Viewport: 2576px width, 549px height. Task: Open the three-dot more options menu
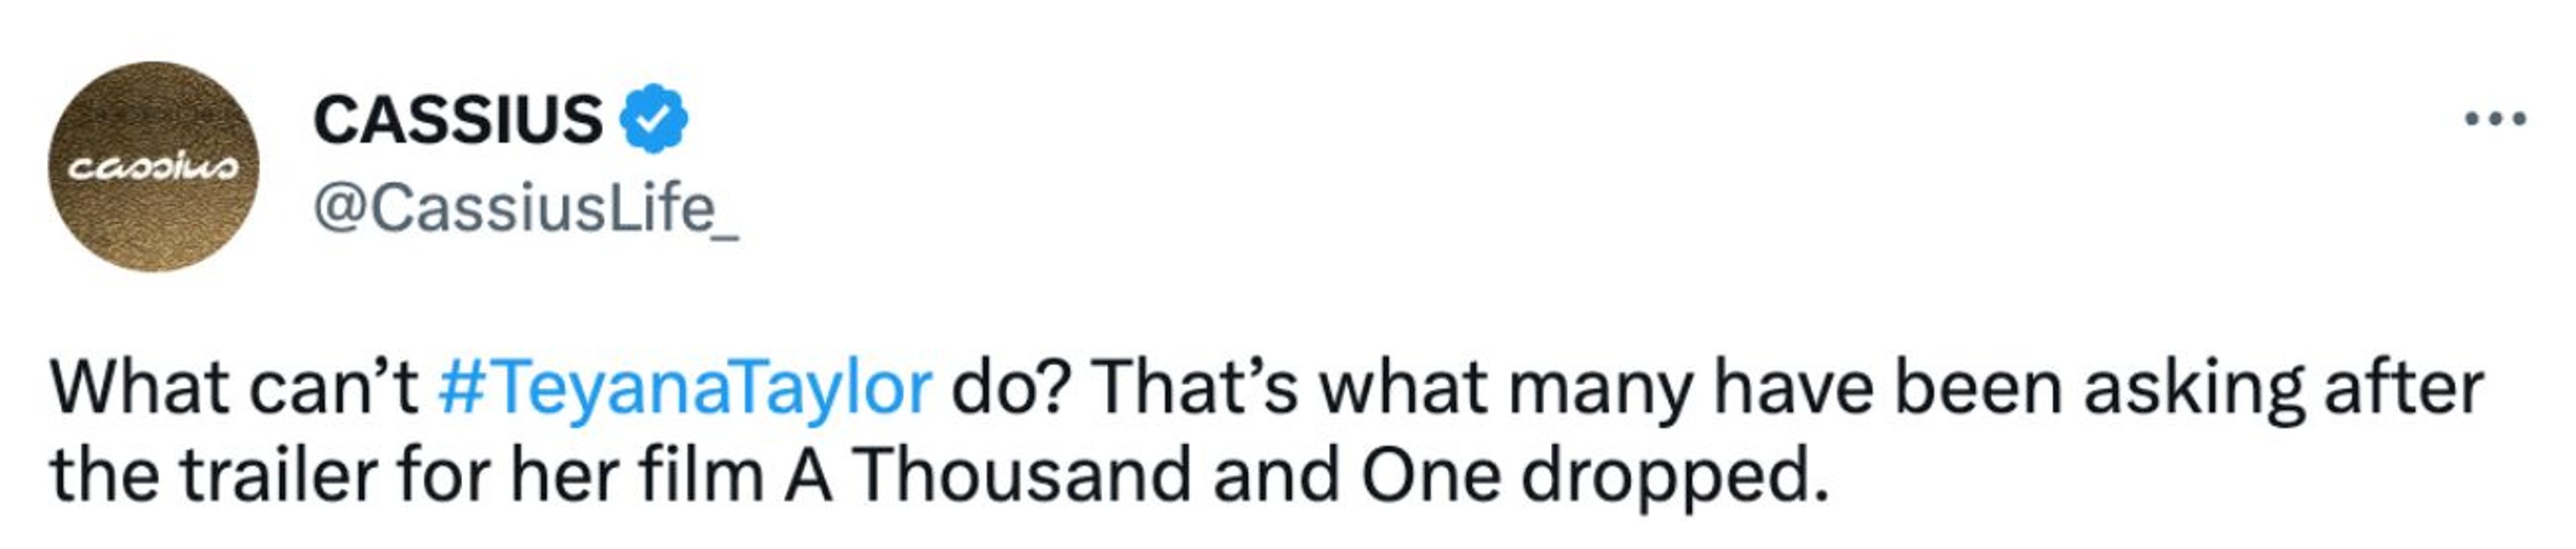point(2495,120)
